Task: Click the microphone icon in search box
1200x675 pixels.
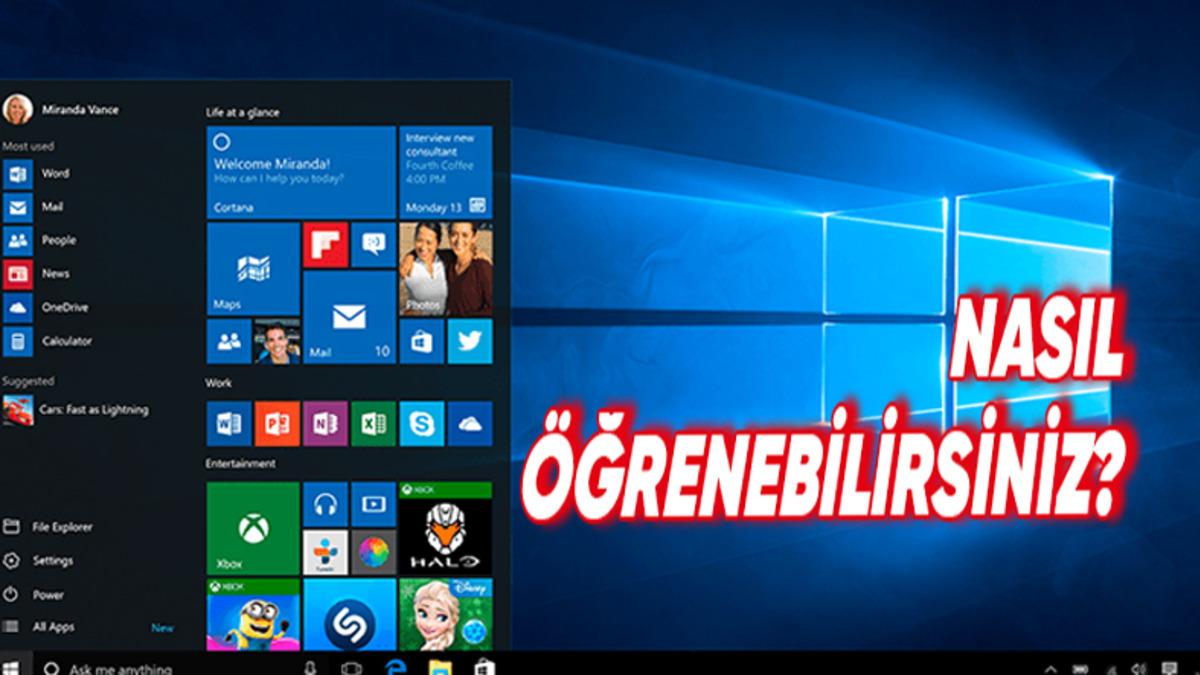Action: point(310,667)
